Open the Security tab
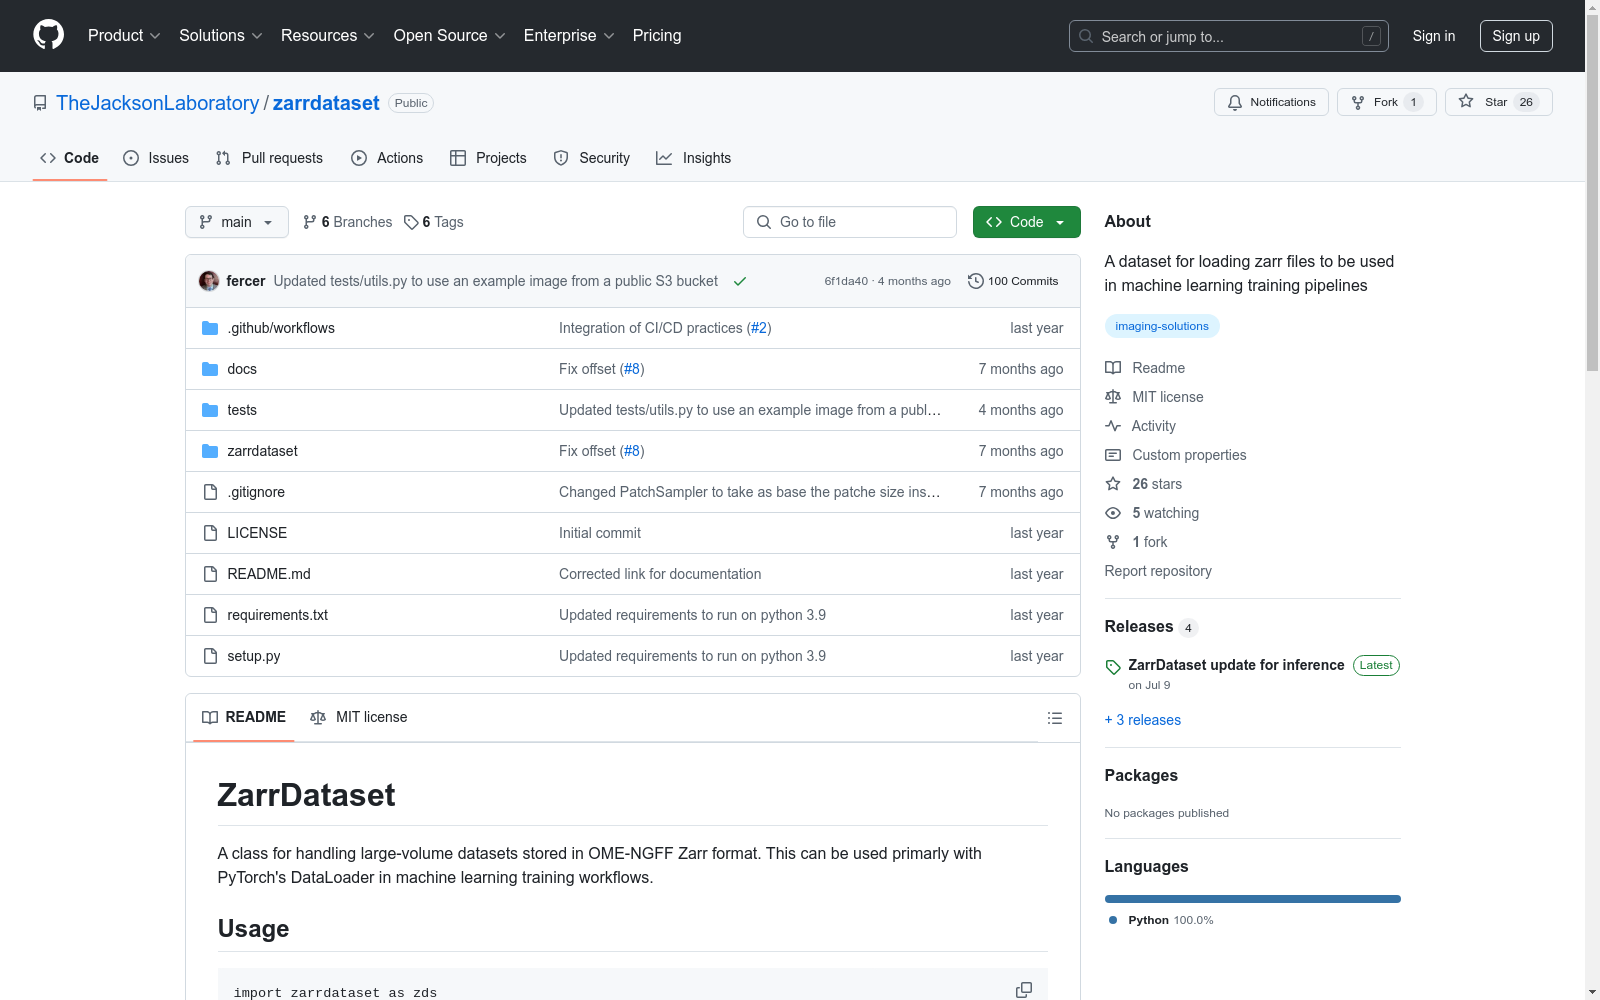The width and height of the screenshot is (1600, 1000). tap(592, 158)
